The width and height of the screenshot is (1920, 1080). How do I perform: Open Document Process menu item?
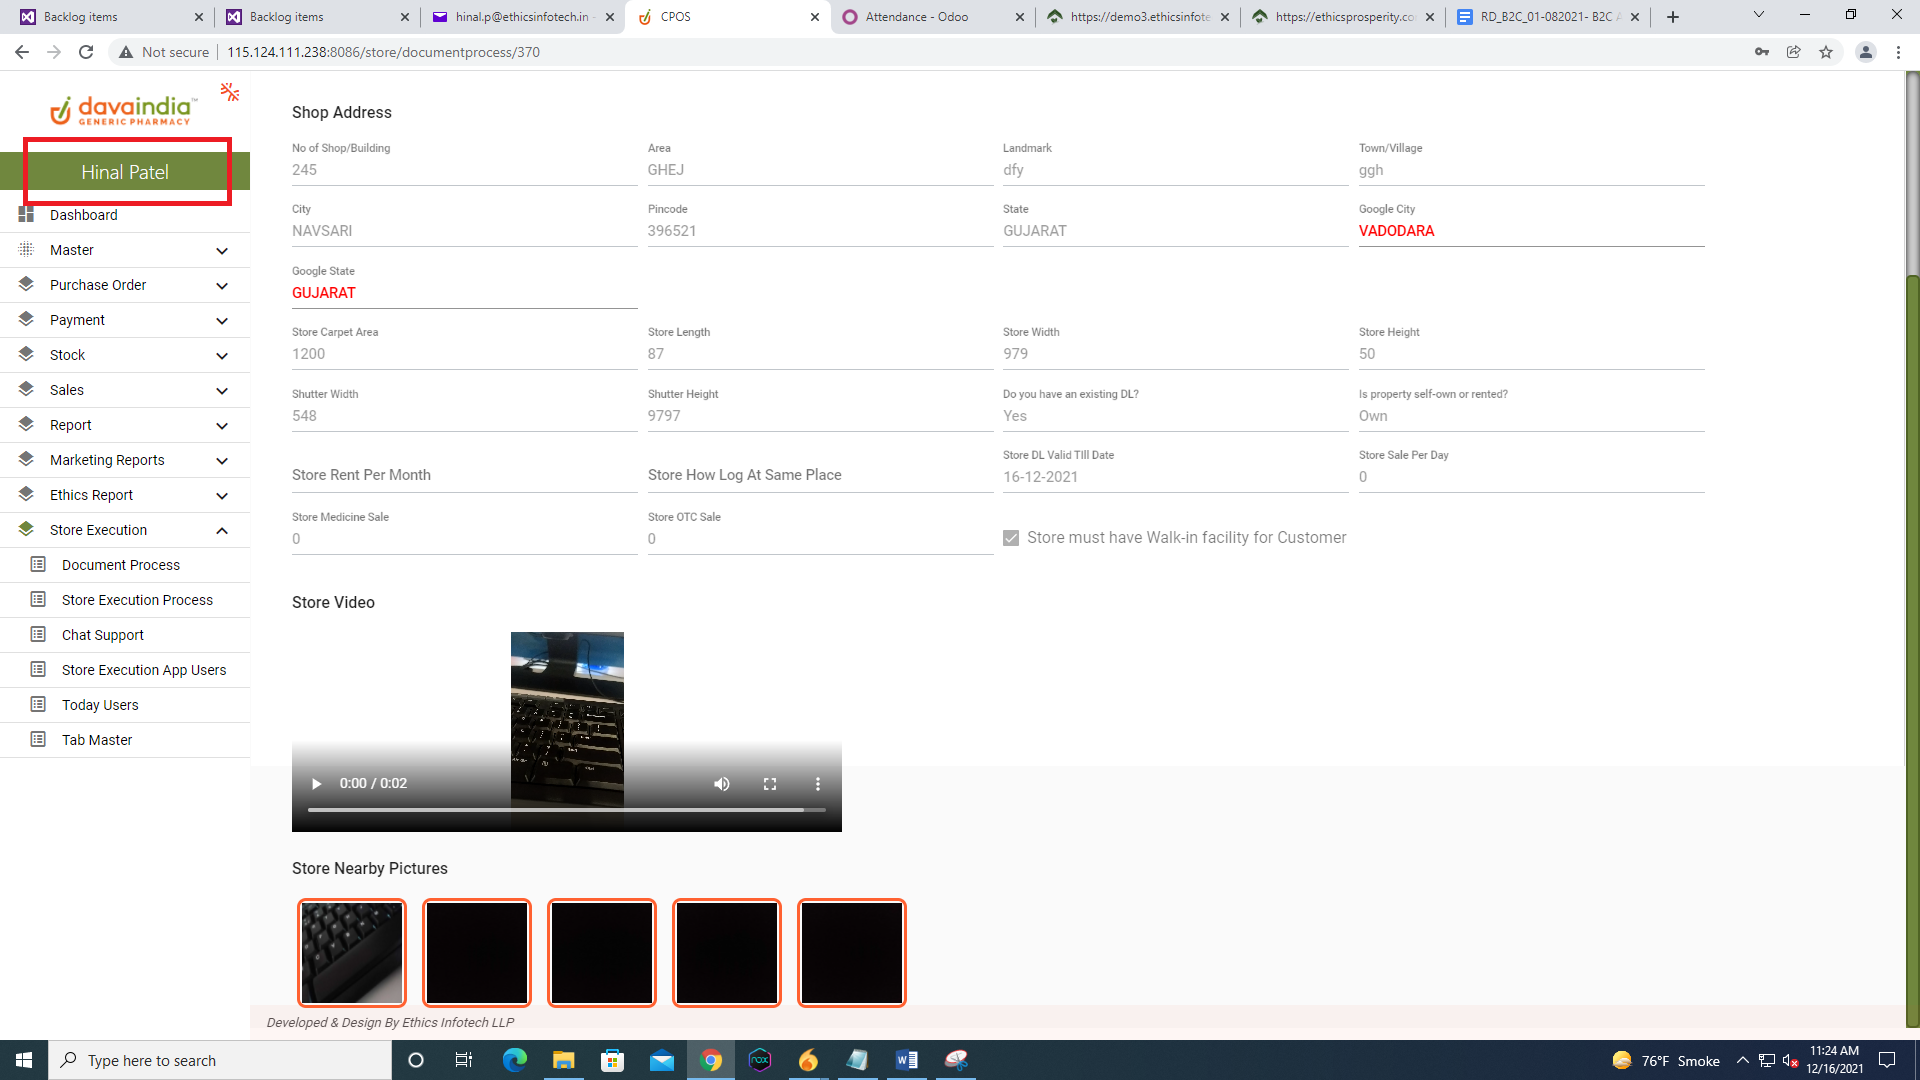(x=121, y=565)
